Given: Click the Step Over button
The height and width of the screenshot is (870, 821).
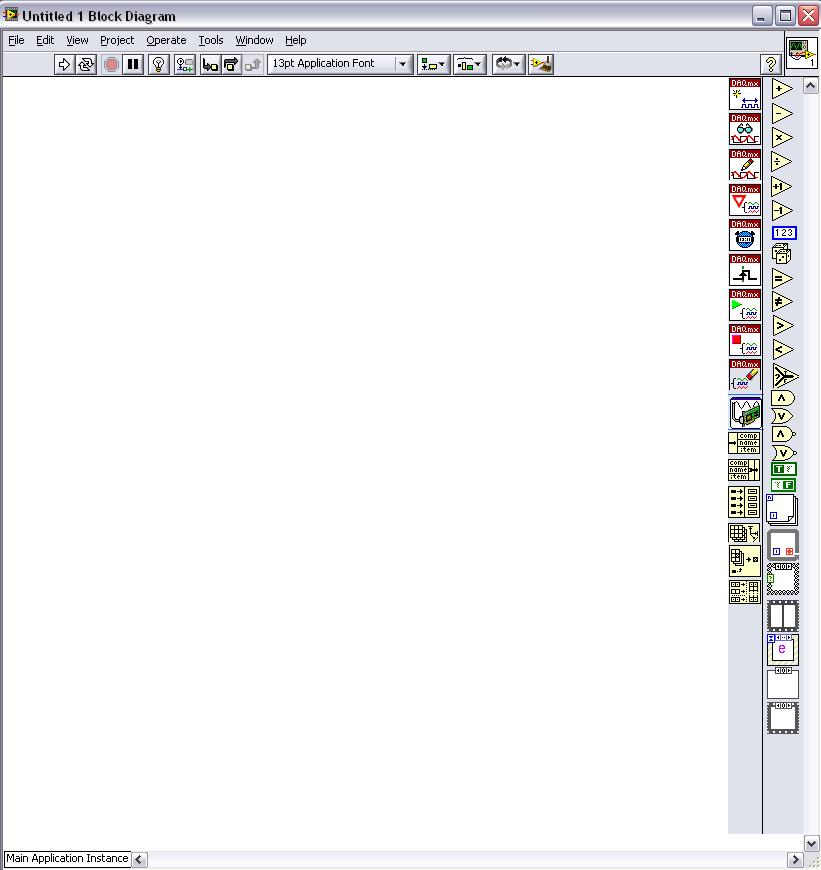Looking at the screenshot, I should pos(231,64).
